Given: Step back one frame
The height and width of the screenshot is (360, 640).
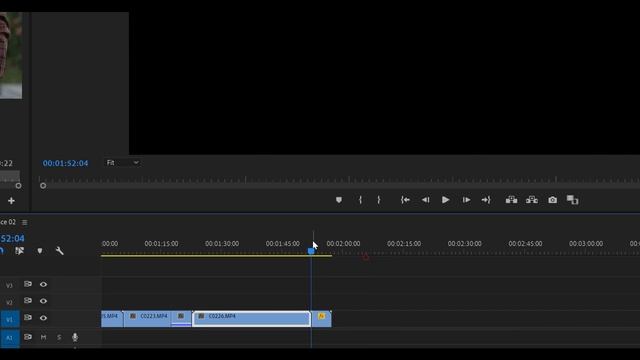Looking at the screenshot, I should (425, 200).
